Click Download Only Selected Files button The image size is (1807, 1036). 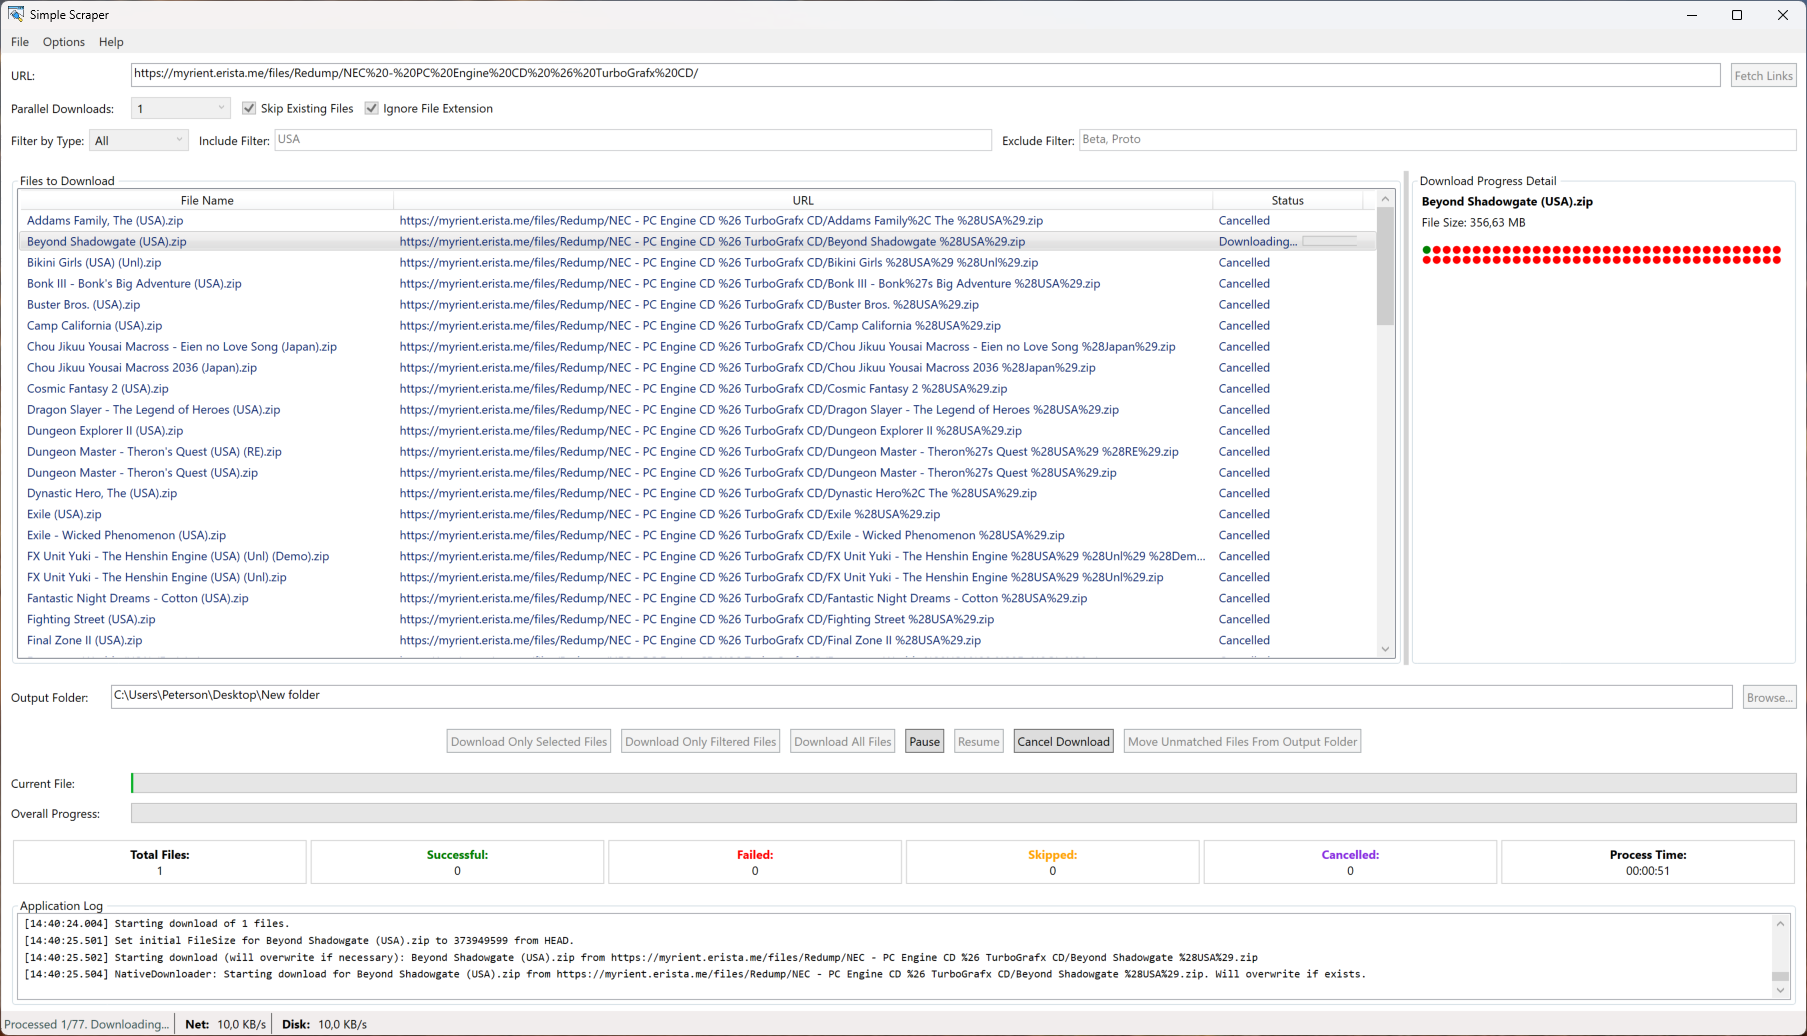529,741
